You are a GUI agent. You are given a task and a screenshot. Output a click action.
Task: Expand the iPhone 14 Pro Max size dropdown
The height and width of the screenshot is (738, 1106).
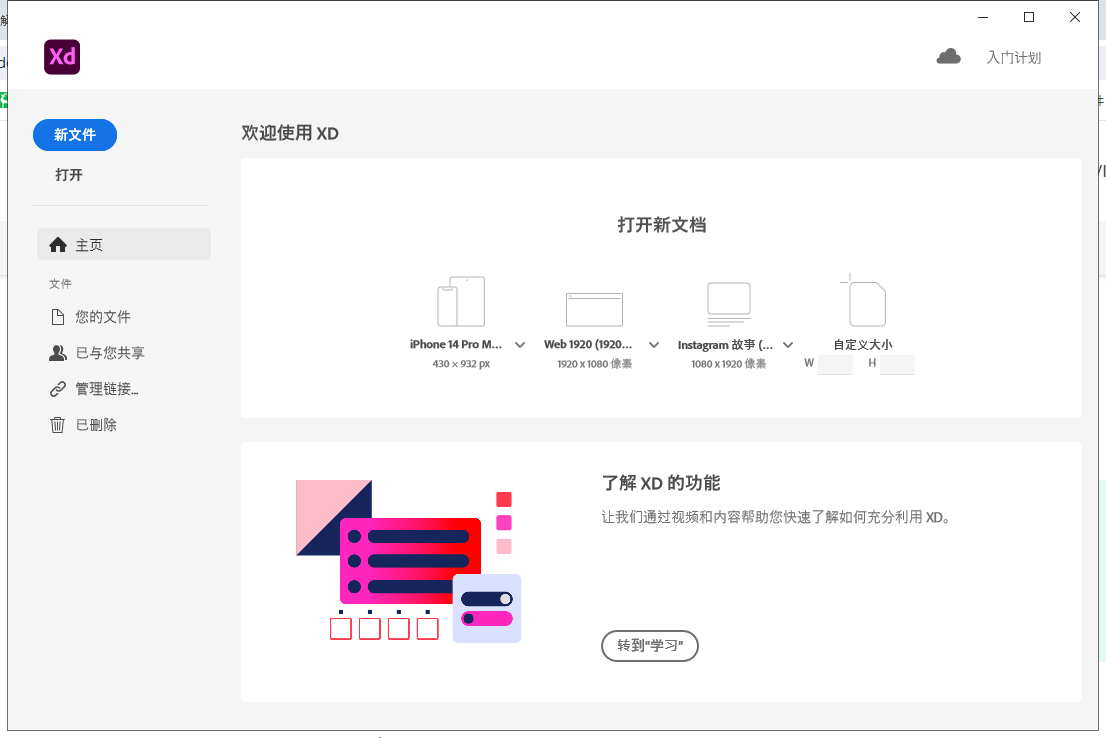[x=520, y=345]
